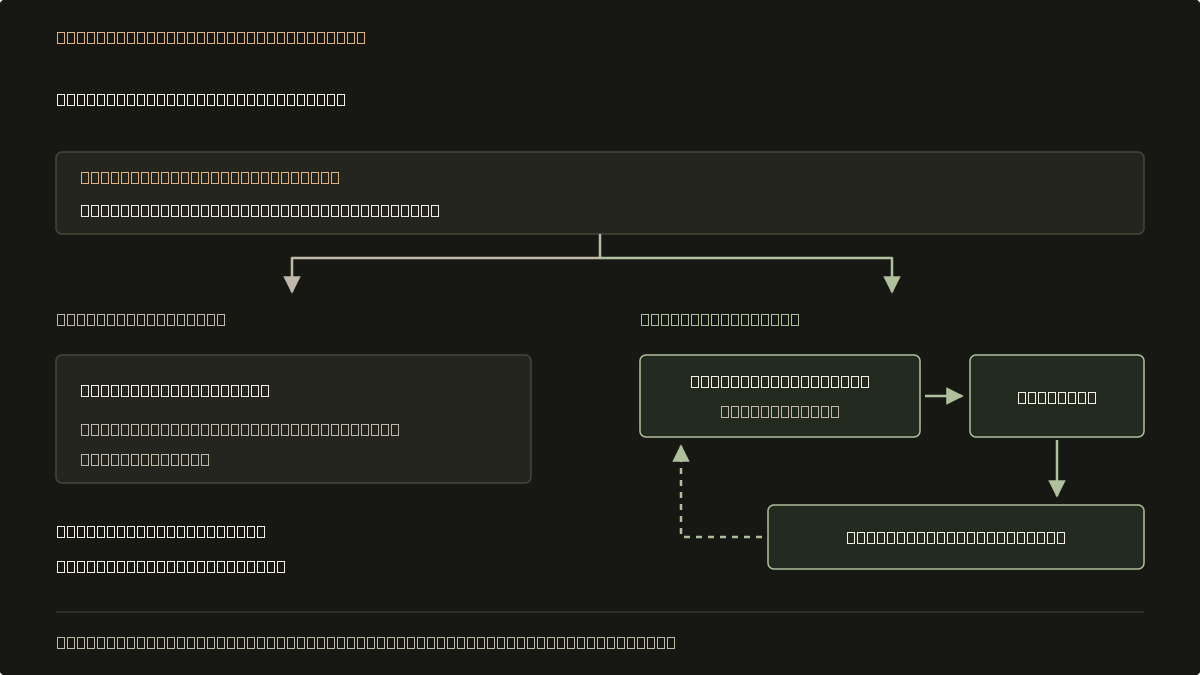Click the left beige downward arrowhead
This screenshot has height=675, width=1200.
(292, 285)
